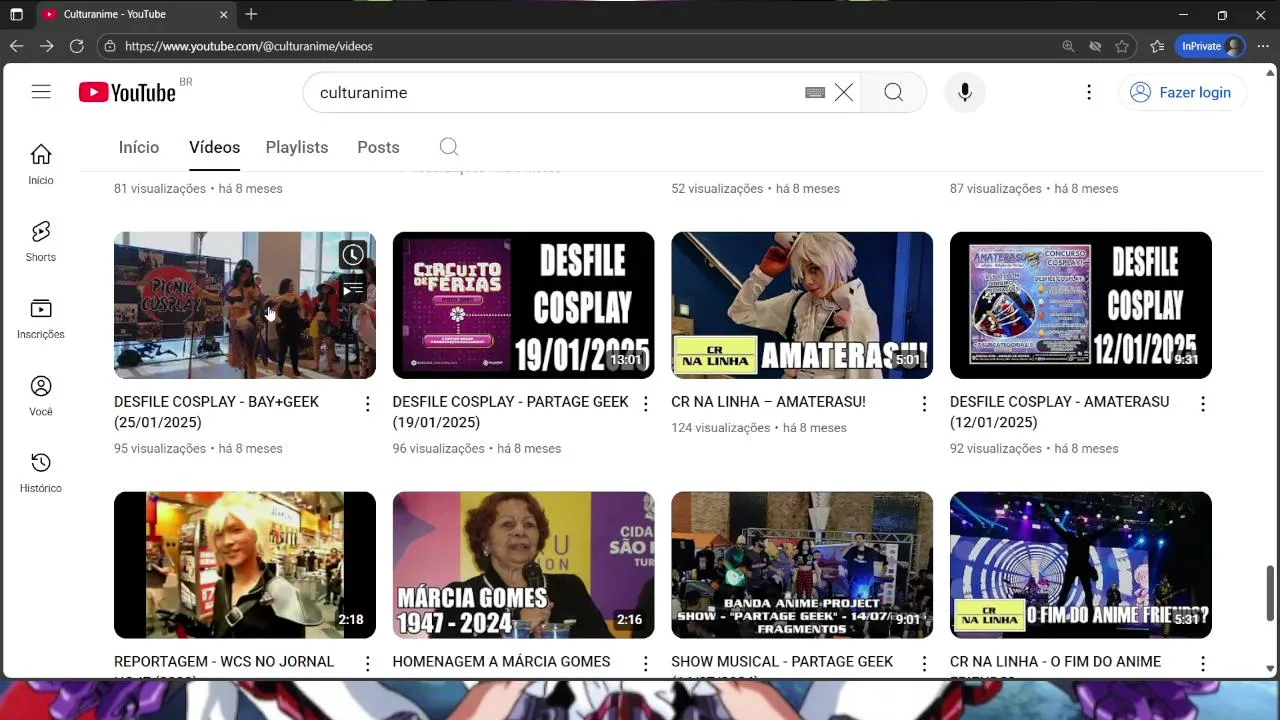1280x720 pixels.
Task: Clear the search text with the X
Action: tap(844, 92)
